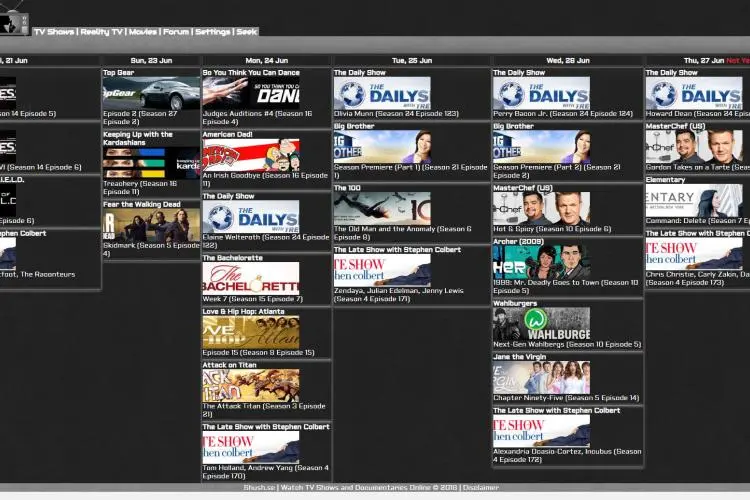750x500 pixels.
Task: Open Tuesday's Big Brother banner
Action: (382, 147)
